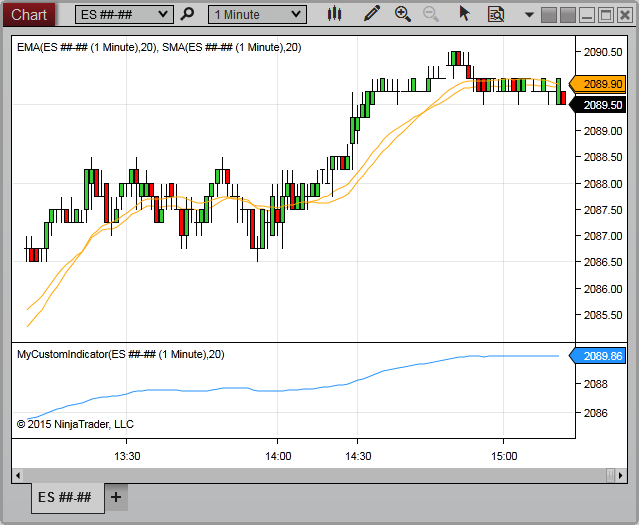Click the horizontal scrollbar left arrow
Image resolution: width=639 pixels, height=525 pixels.
(x=16, y=474)
